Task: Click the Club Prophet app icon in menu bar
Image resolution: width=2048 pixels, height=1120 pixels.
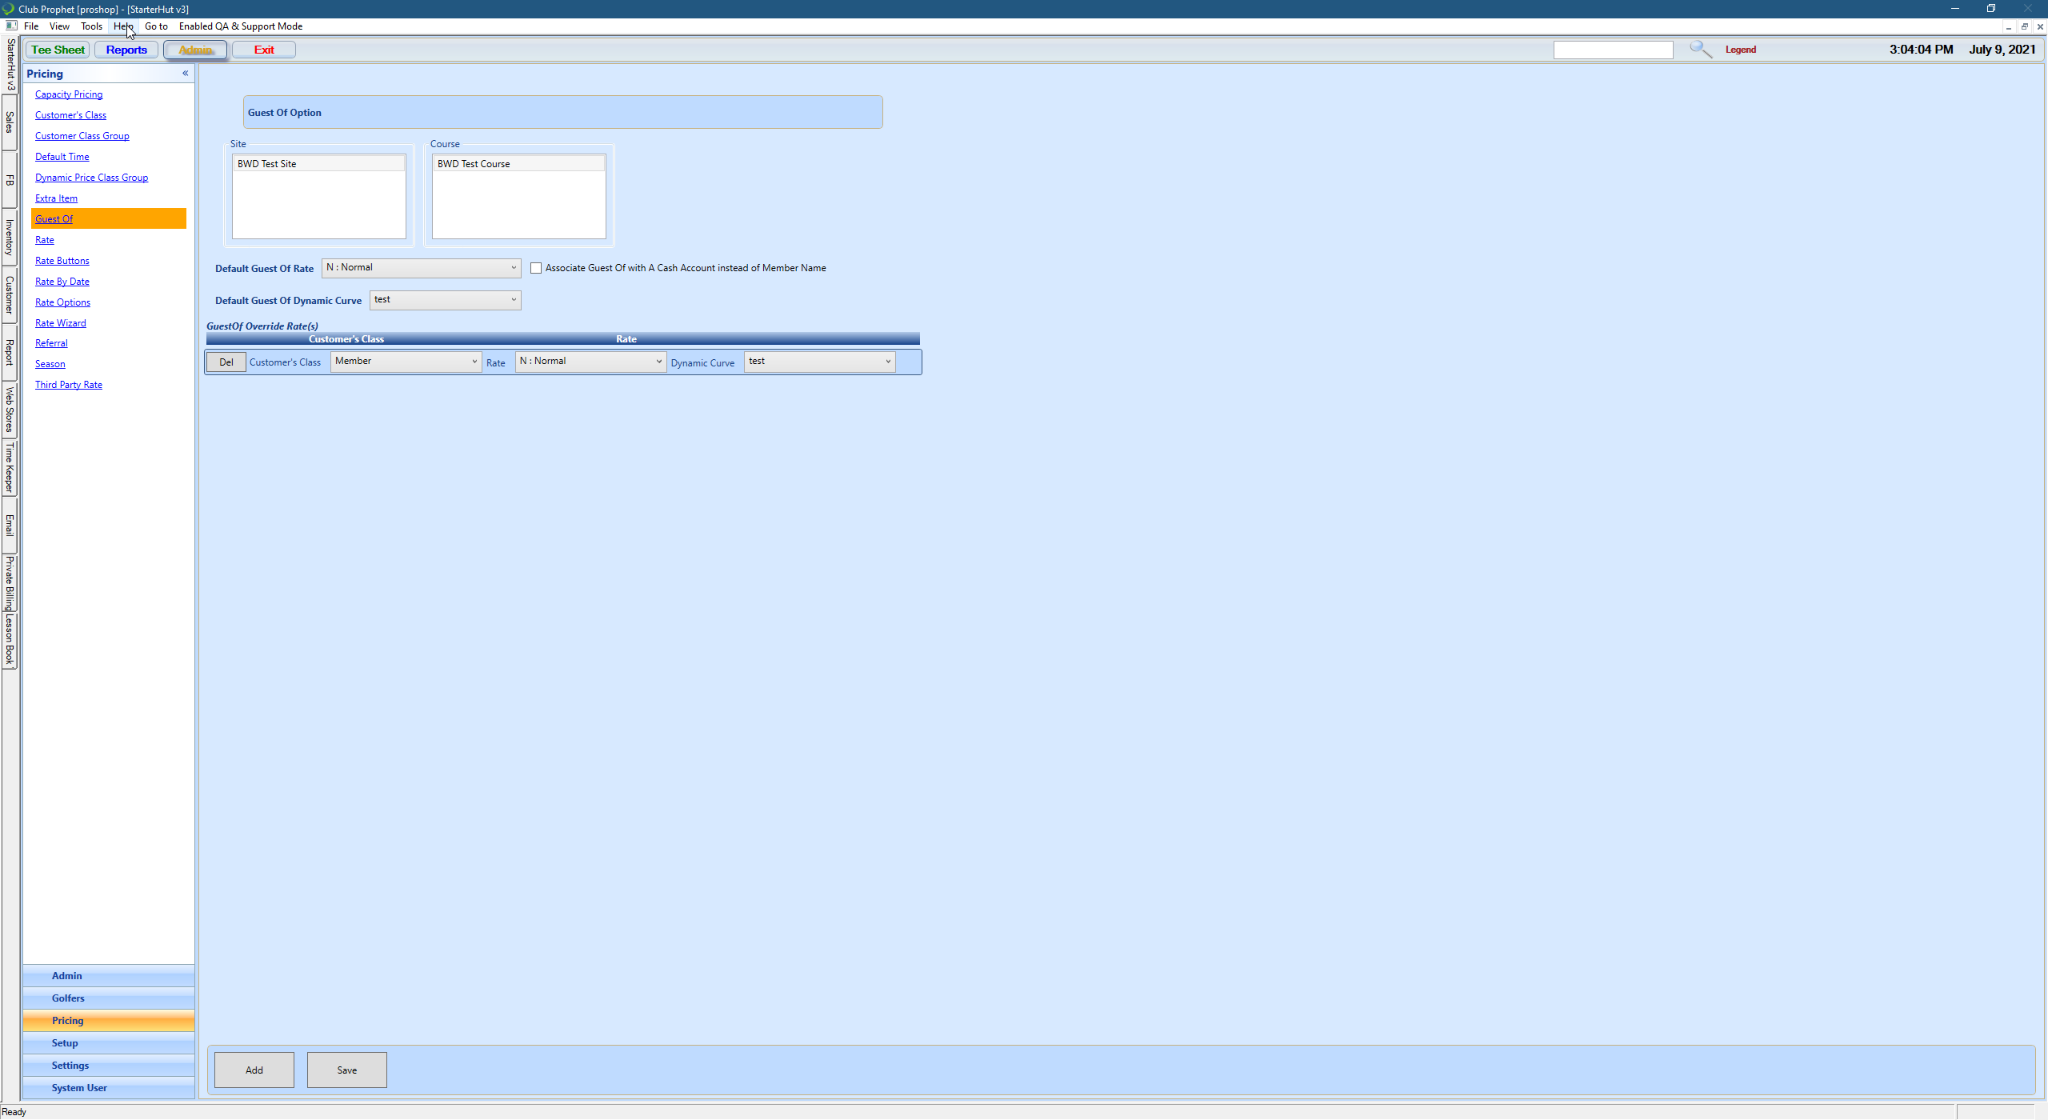Action: (11, 26)
